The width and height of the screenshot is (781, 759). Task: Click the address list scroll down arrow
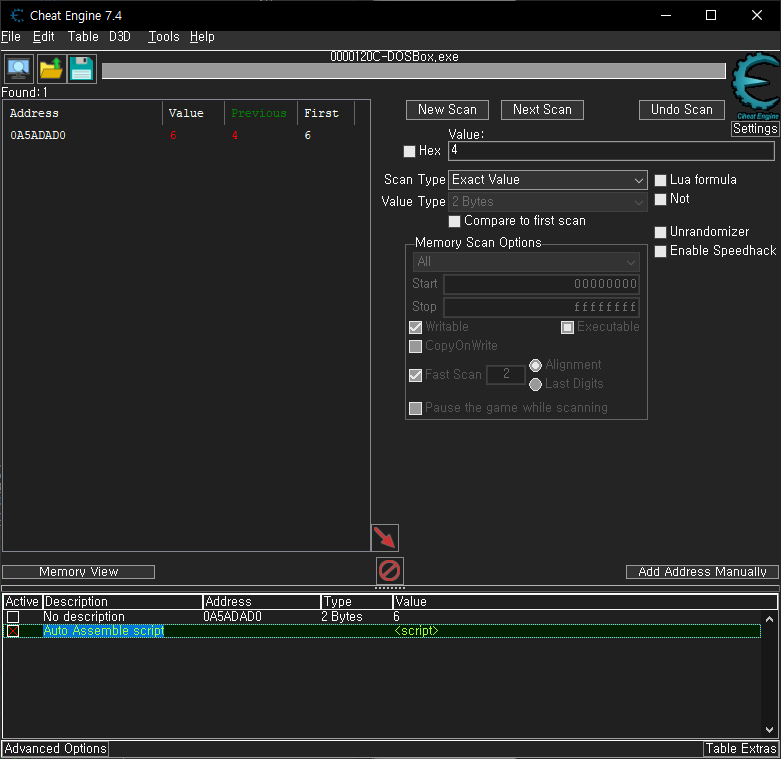pyautogui.click(x=770, y=730)
